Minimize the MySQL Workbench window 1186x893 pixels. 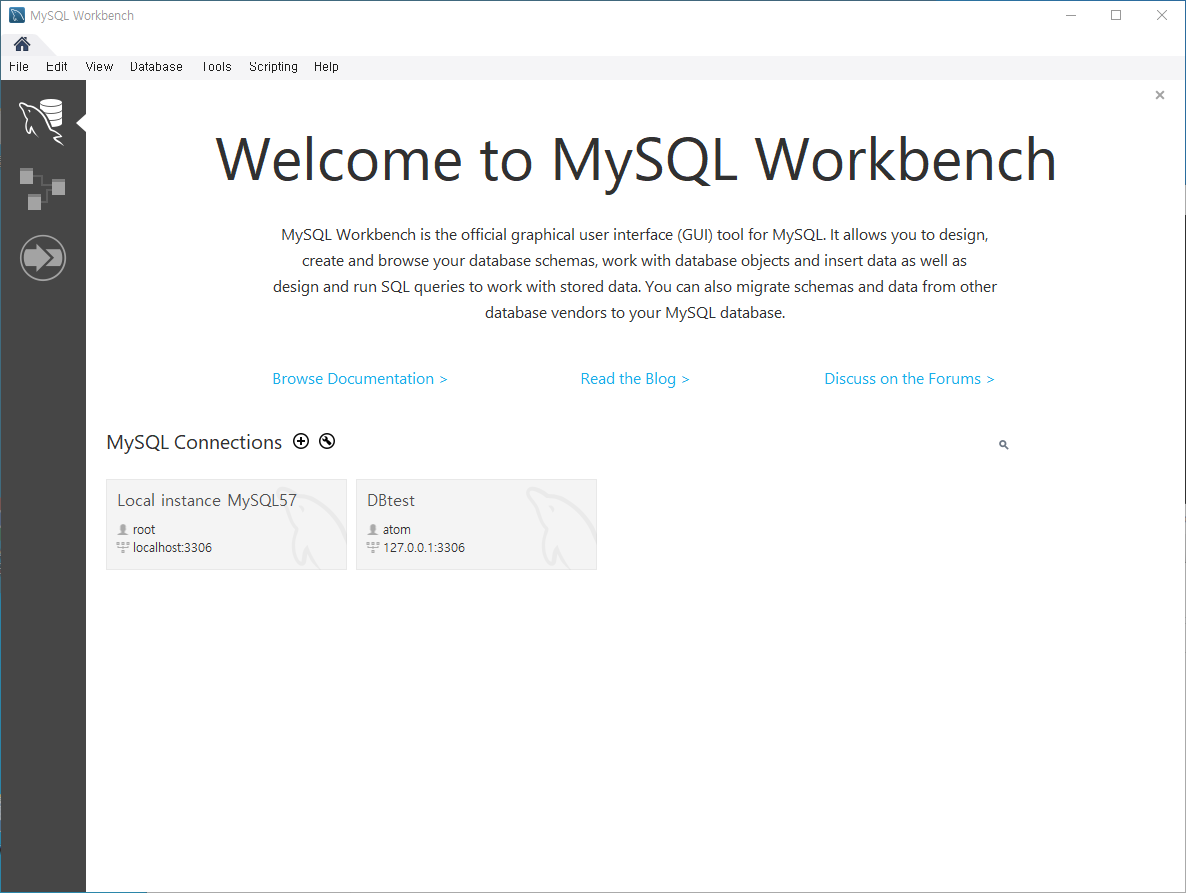click(x=1071, y=15)
